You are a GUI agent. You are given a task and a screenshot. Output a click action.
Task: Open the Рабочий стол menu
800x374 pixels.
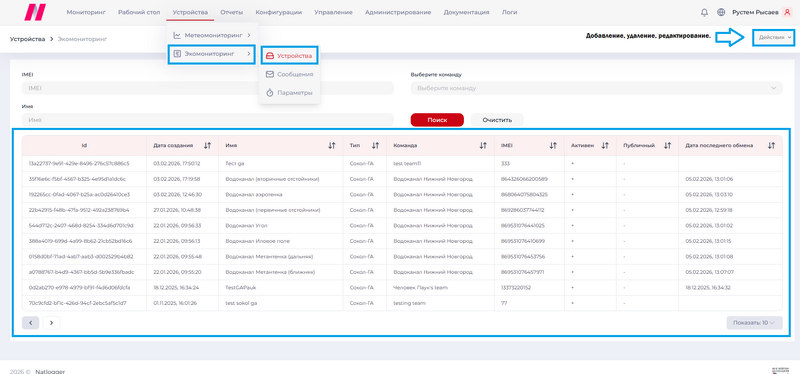click(x=139, y=12)
